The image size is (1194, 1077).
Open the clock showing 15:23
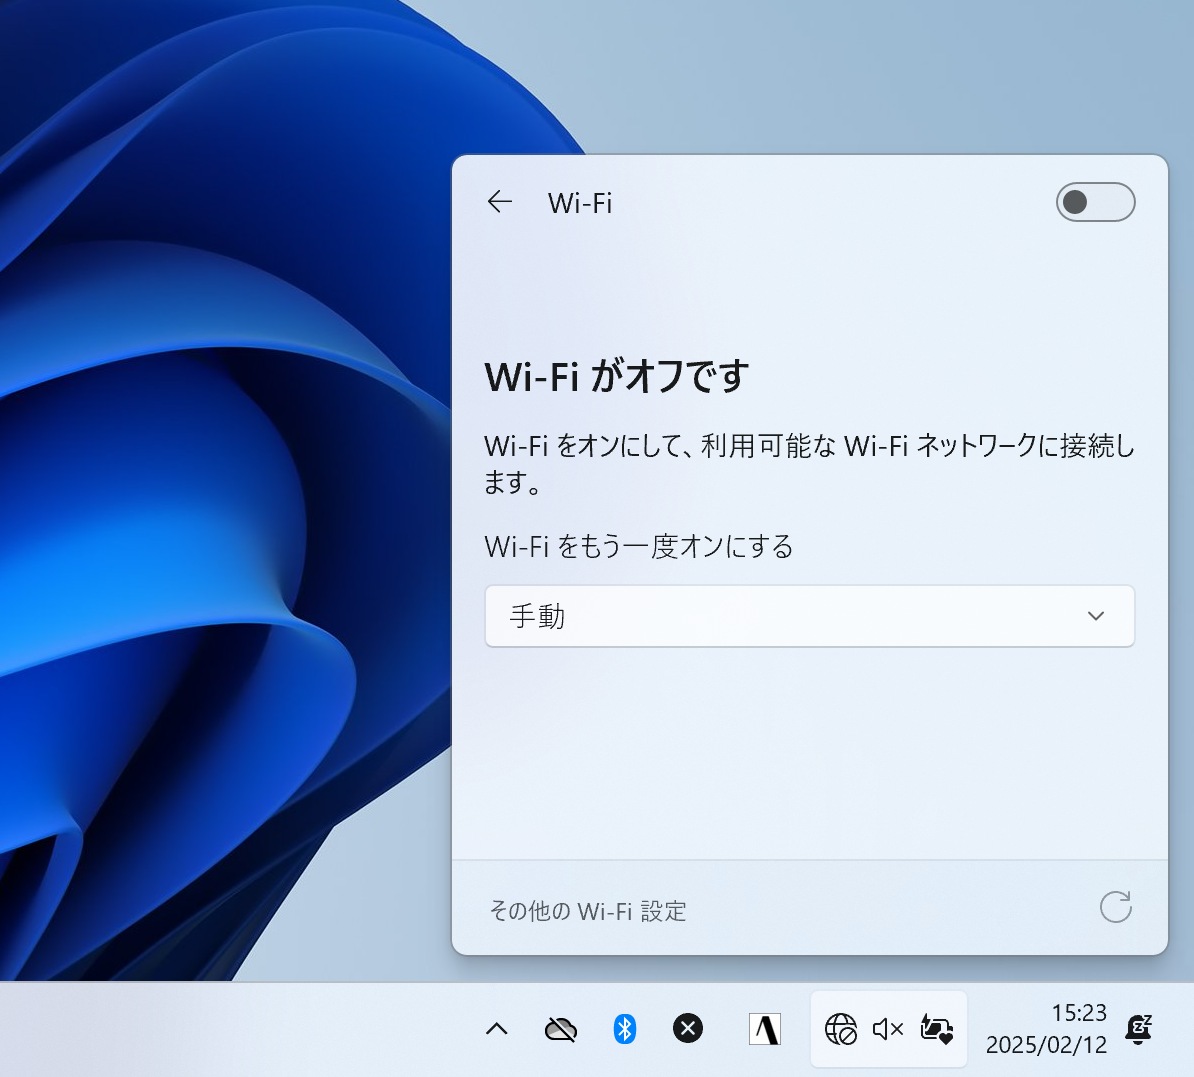tap(1079, 1012)
